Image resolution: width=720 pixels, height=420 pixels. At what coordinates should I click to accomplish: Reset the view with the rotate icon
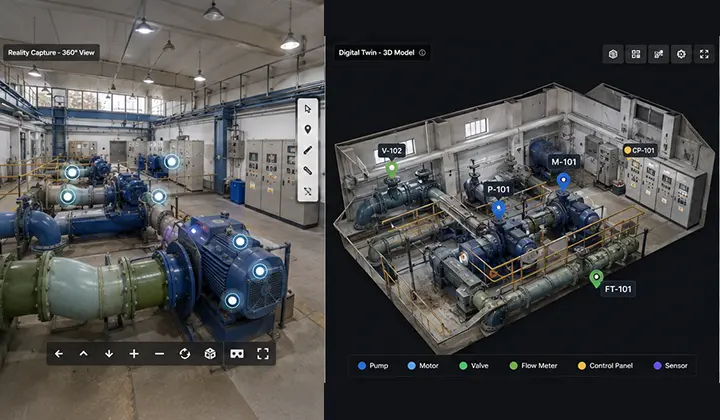(185, 353)
